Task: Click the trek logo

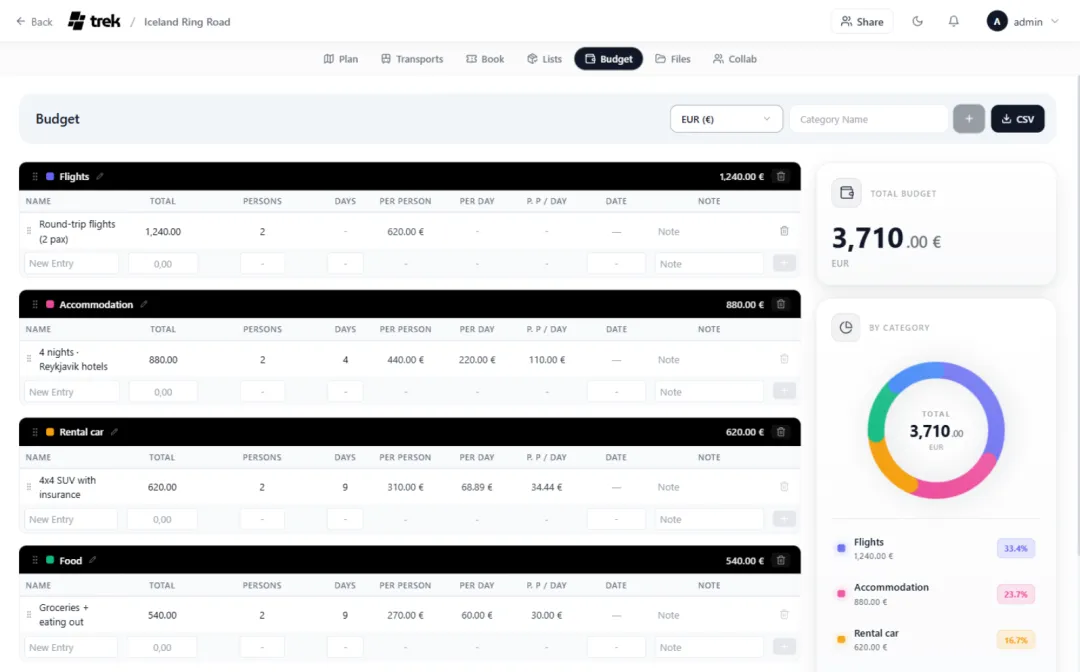Action: (x=94, y=21)
